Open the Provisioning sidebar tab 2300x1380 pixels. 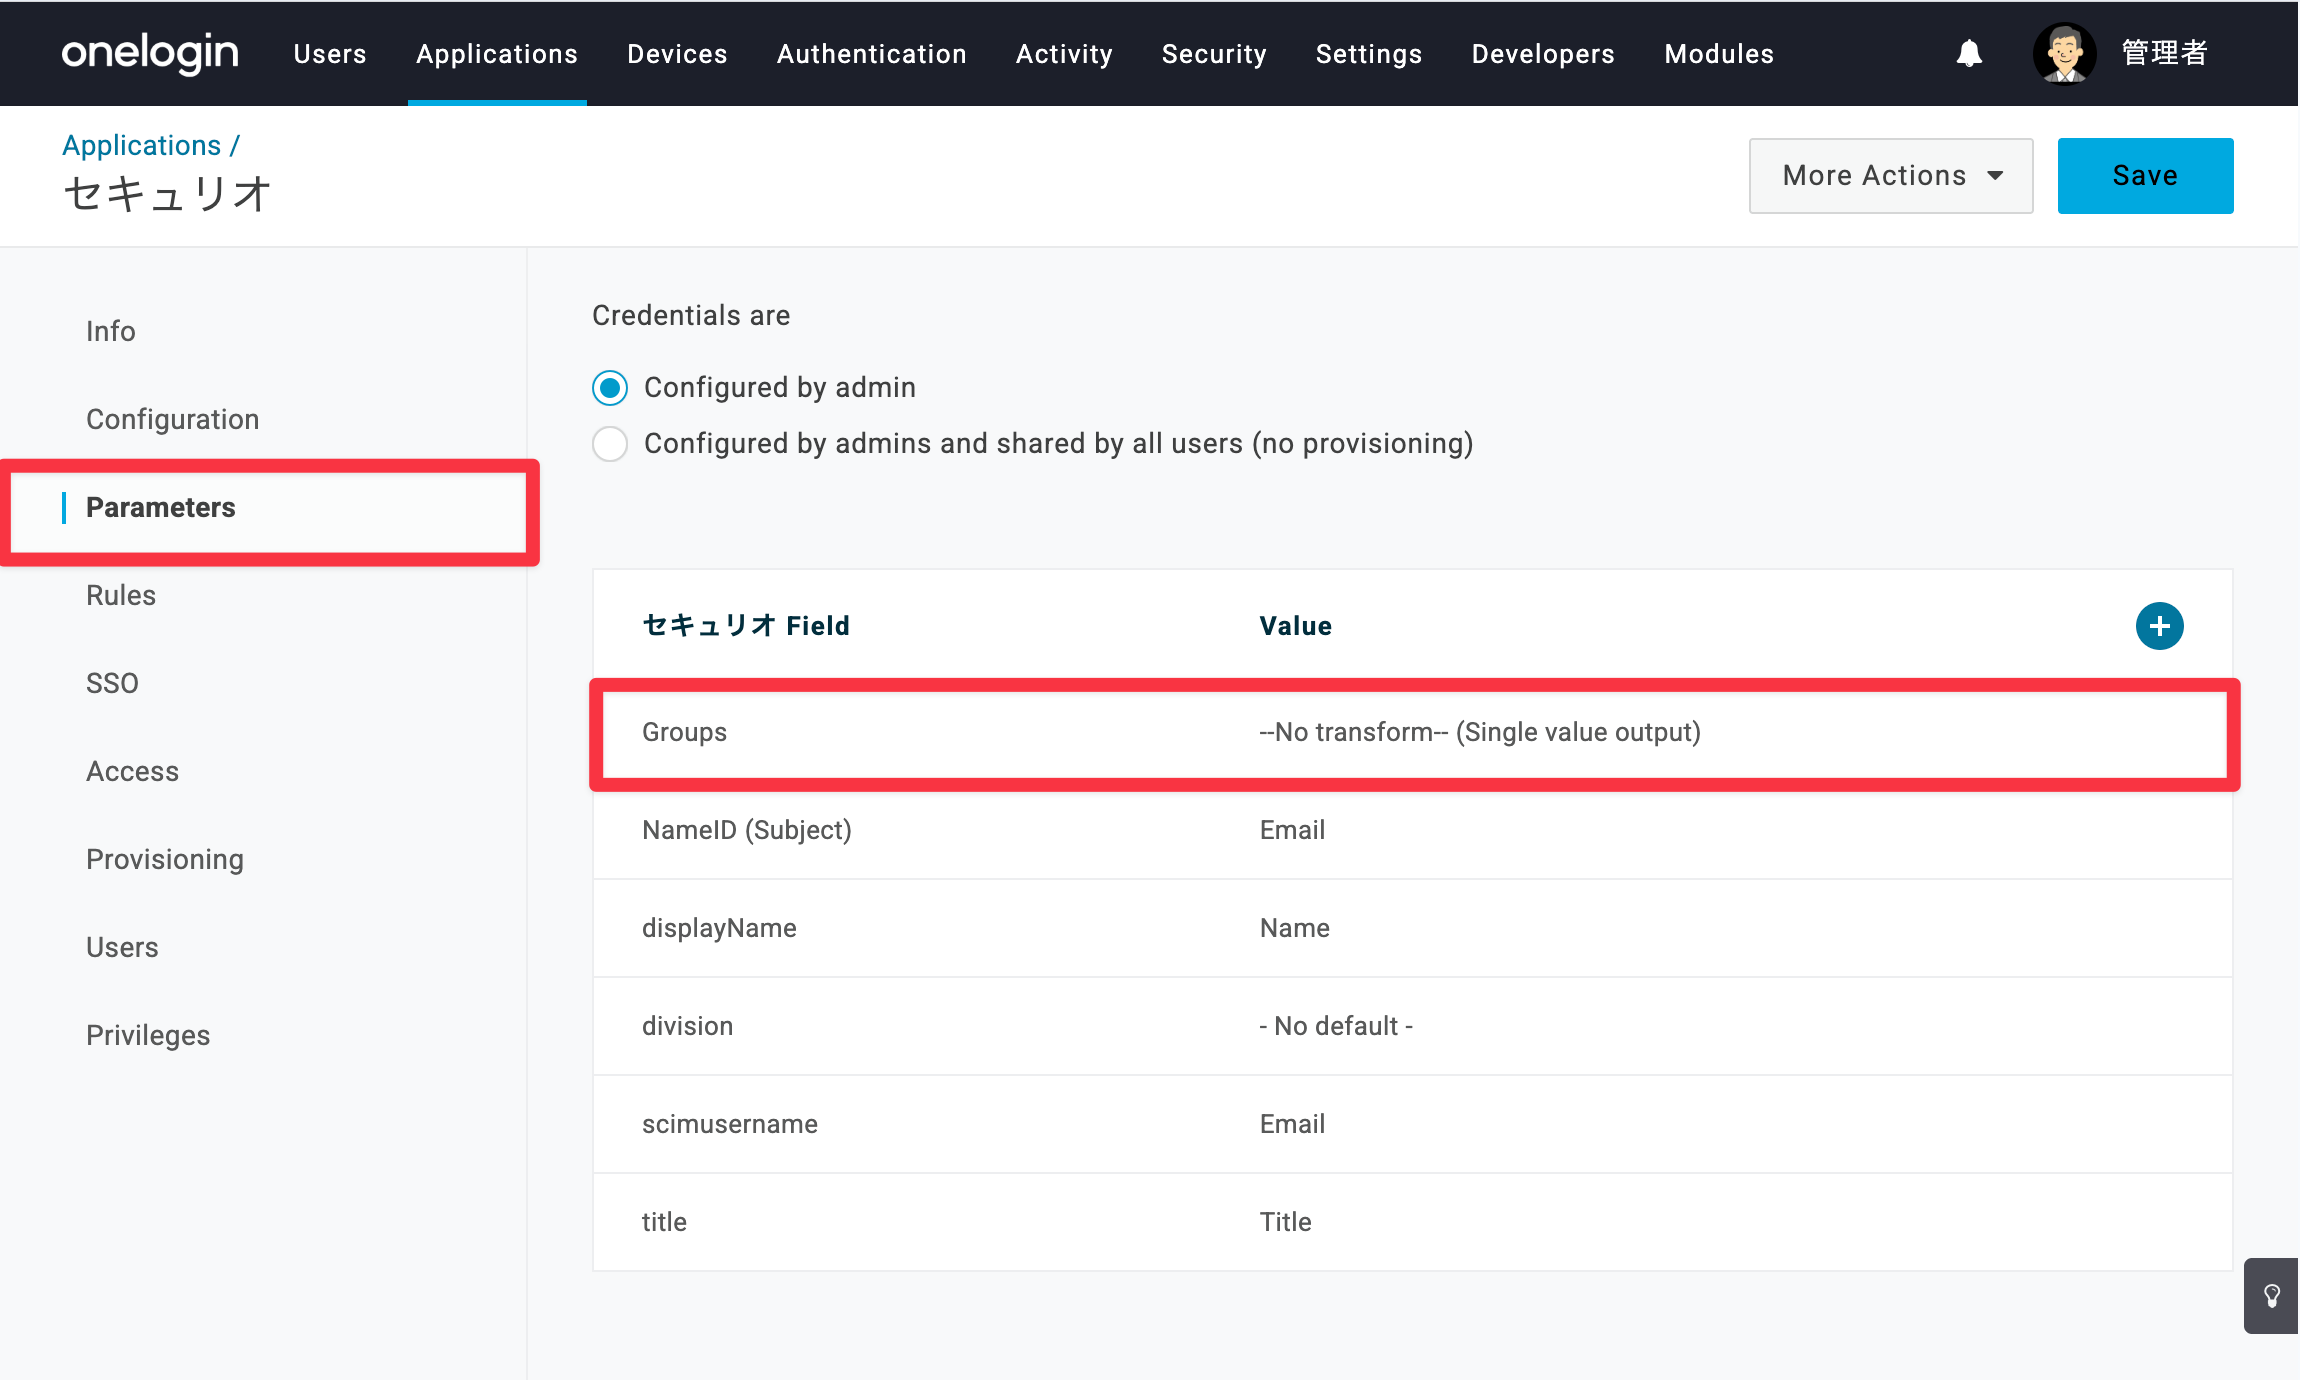[x=164, y=859]
